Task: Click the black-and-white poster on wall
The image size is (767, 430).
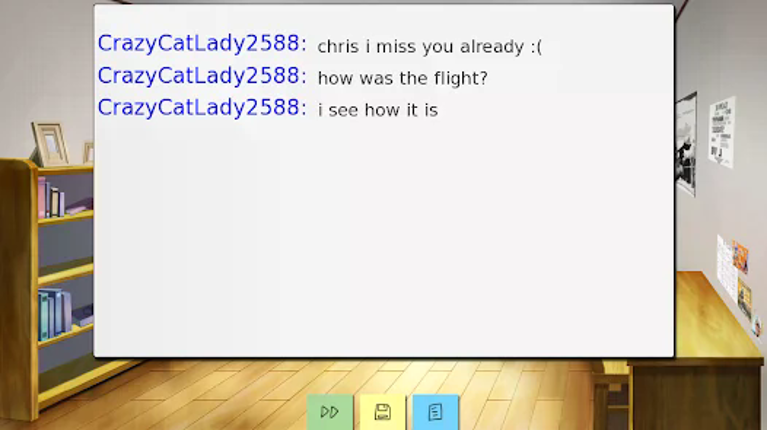Action: (686, 145)
